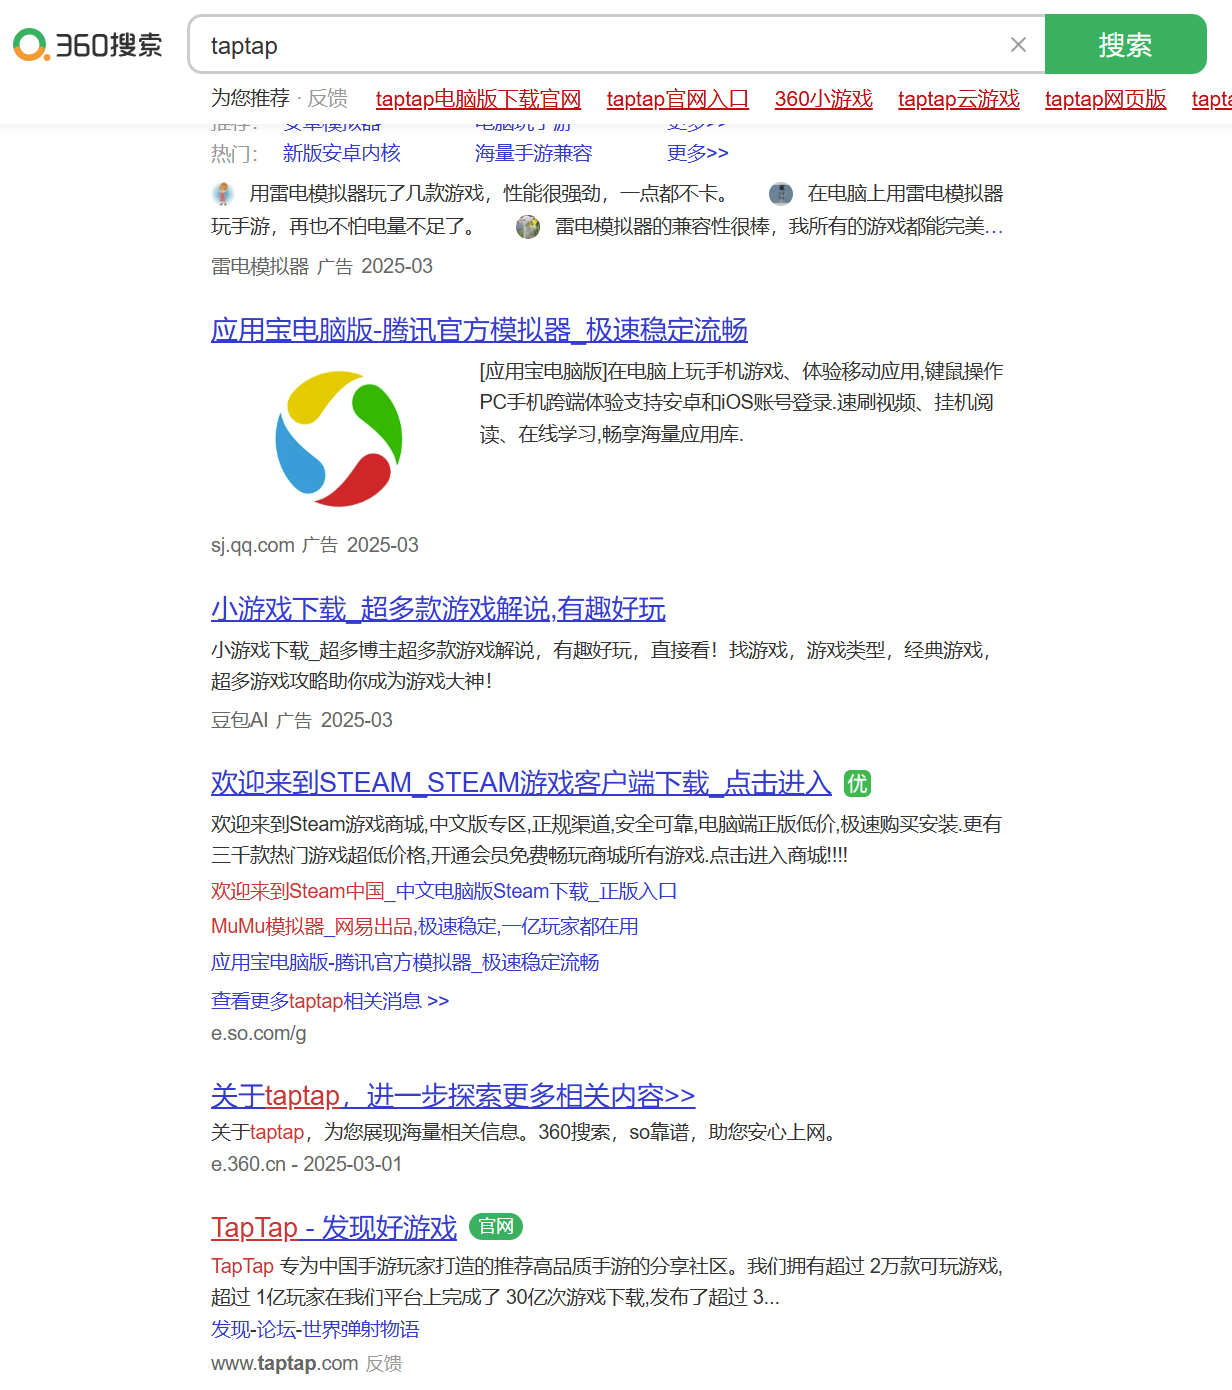Viewport: 1232px width, 1390px height.
Task: Open 海量手游兼容 link
Action: click(x=533, y=153)
